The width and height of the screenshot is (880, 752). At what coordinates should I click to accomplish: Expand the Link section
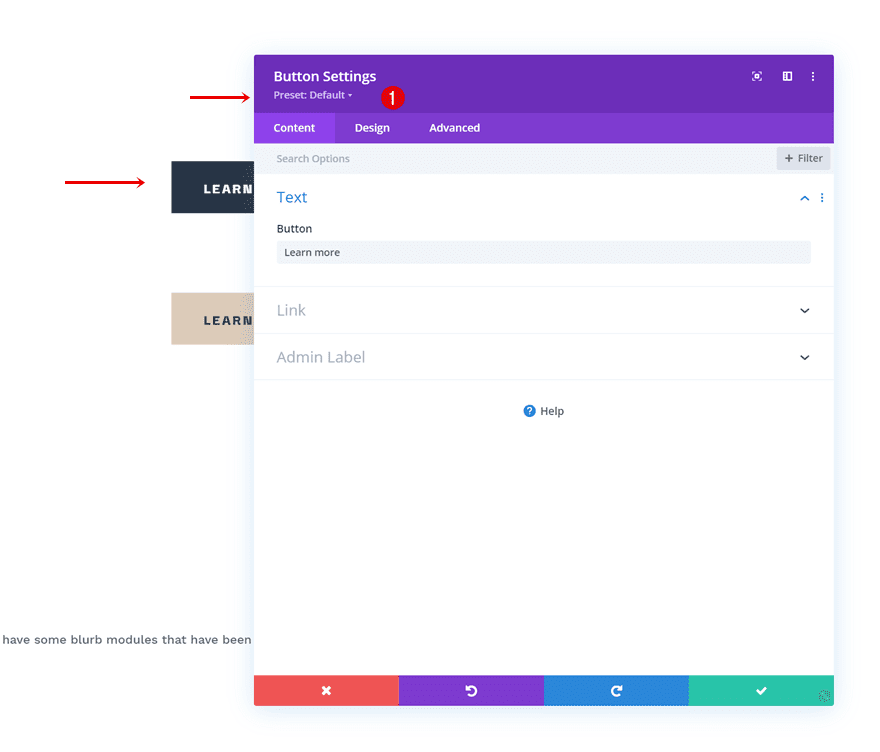point(804,310)
